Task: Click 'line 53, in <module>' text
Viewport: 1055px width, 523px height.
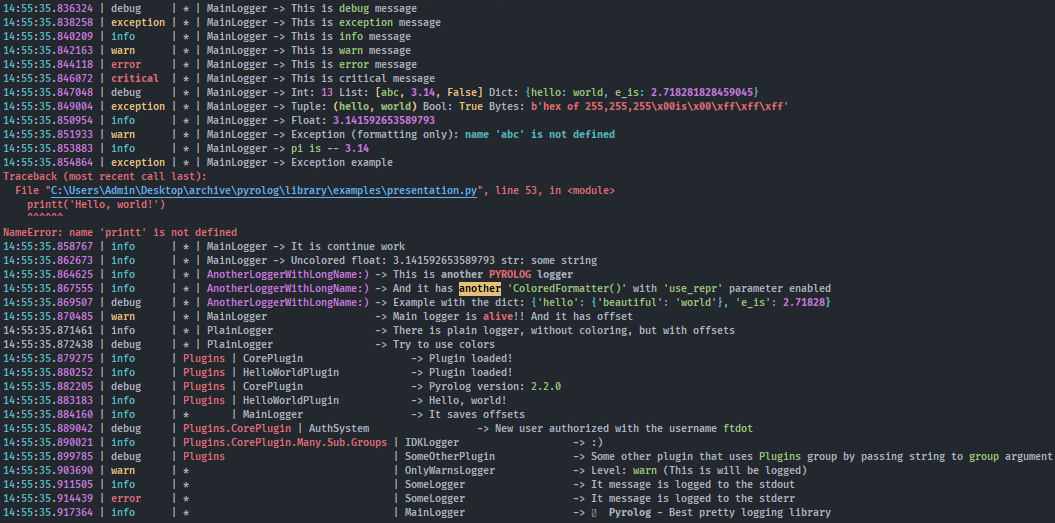Action: (x=554, y=190)
